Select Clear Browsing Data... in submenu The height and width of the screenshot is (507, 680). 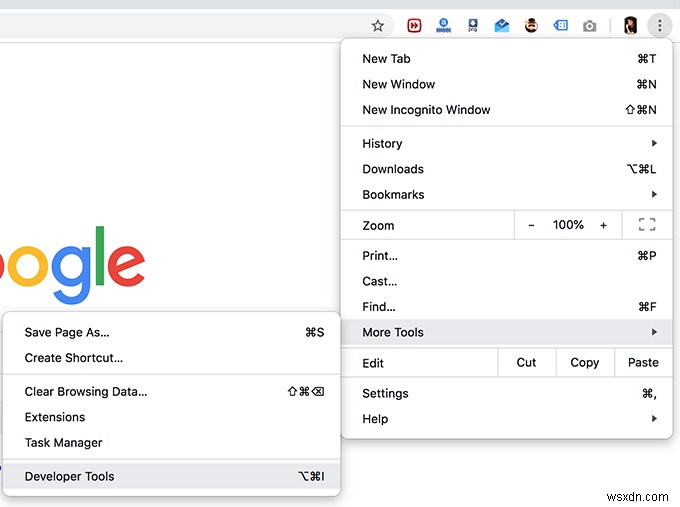coord(172,391)
